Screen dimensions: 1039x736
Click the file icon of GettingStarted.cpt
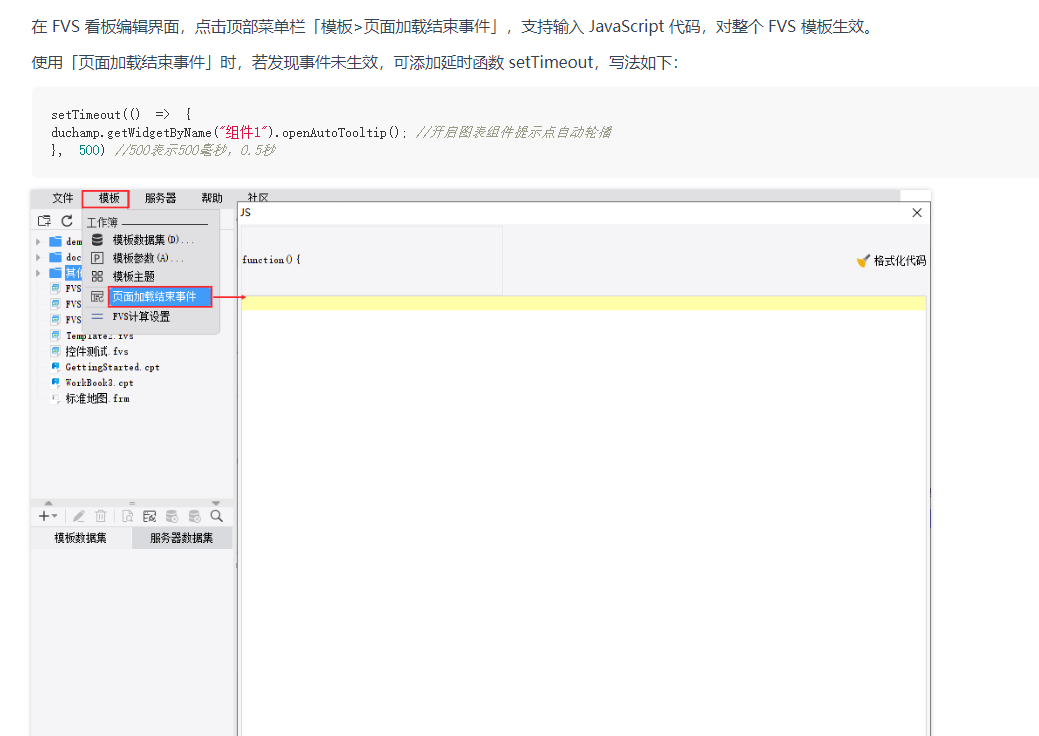pos(56,367)
